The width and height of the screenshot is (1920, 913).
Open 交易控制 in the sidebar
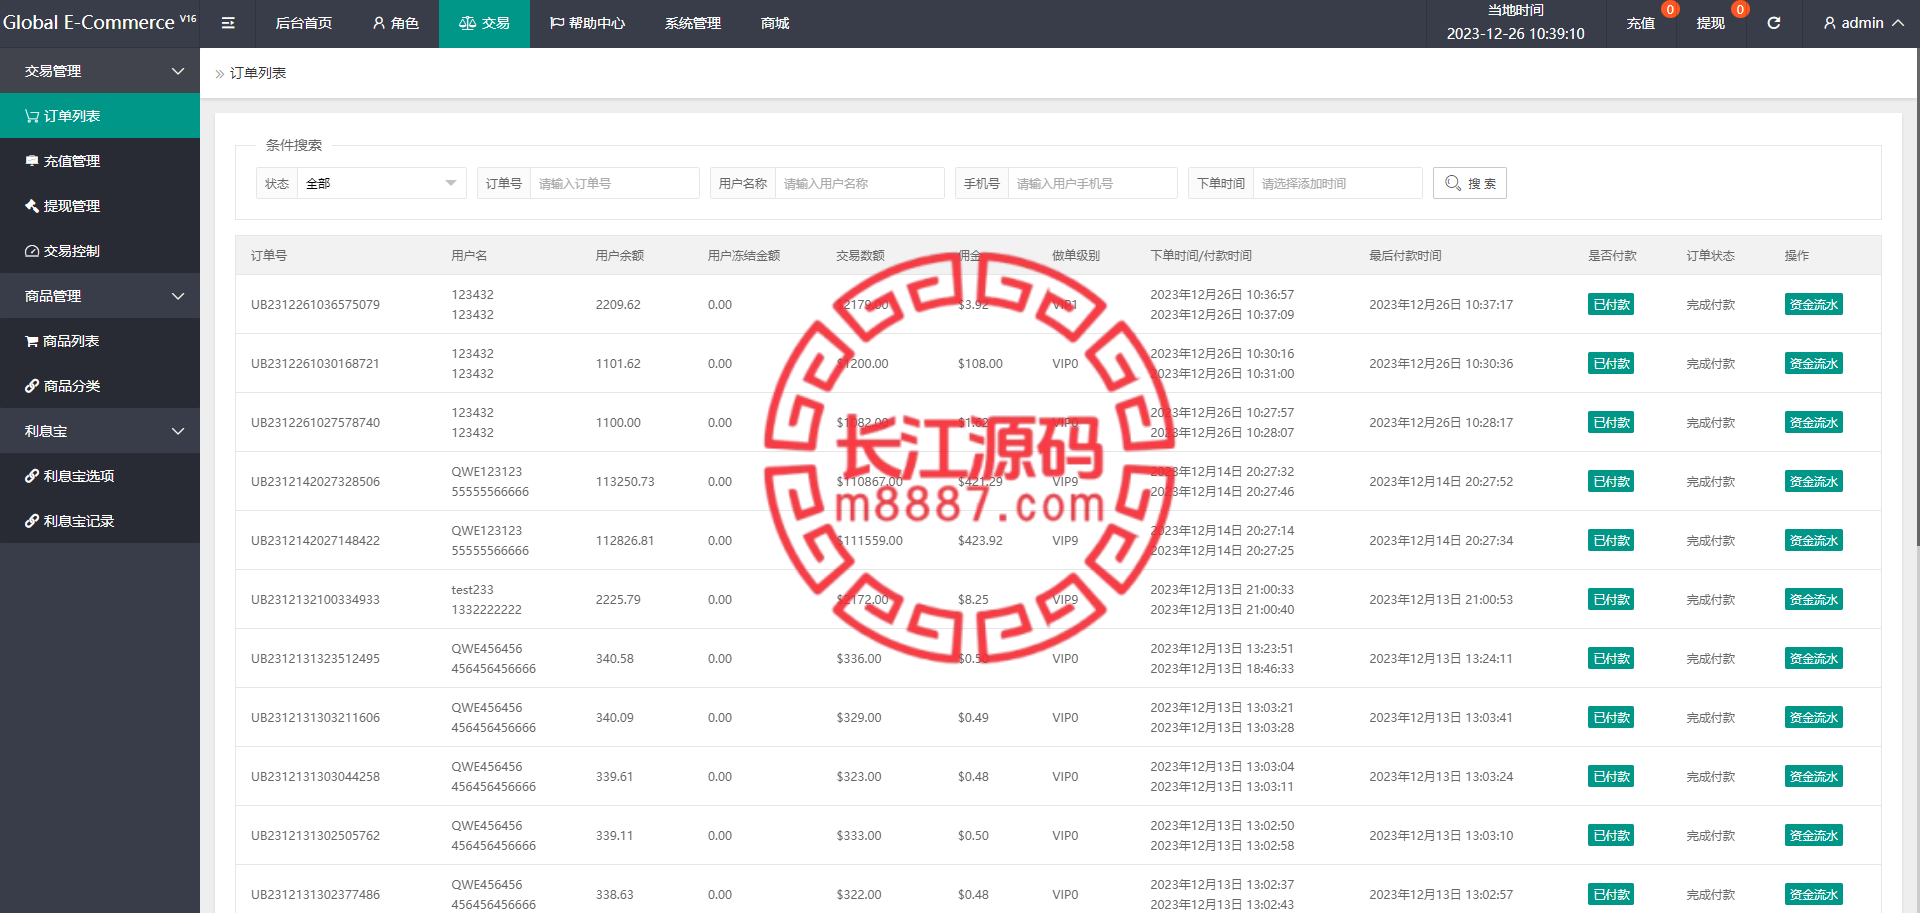pos(100,251)
